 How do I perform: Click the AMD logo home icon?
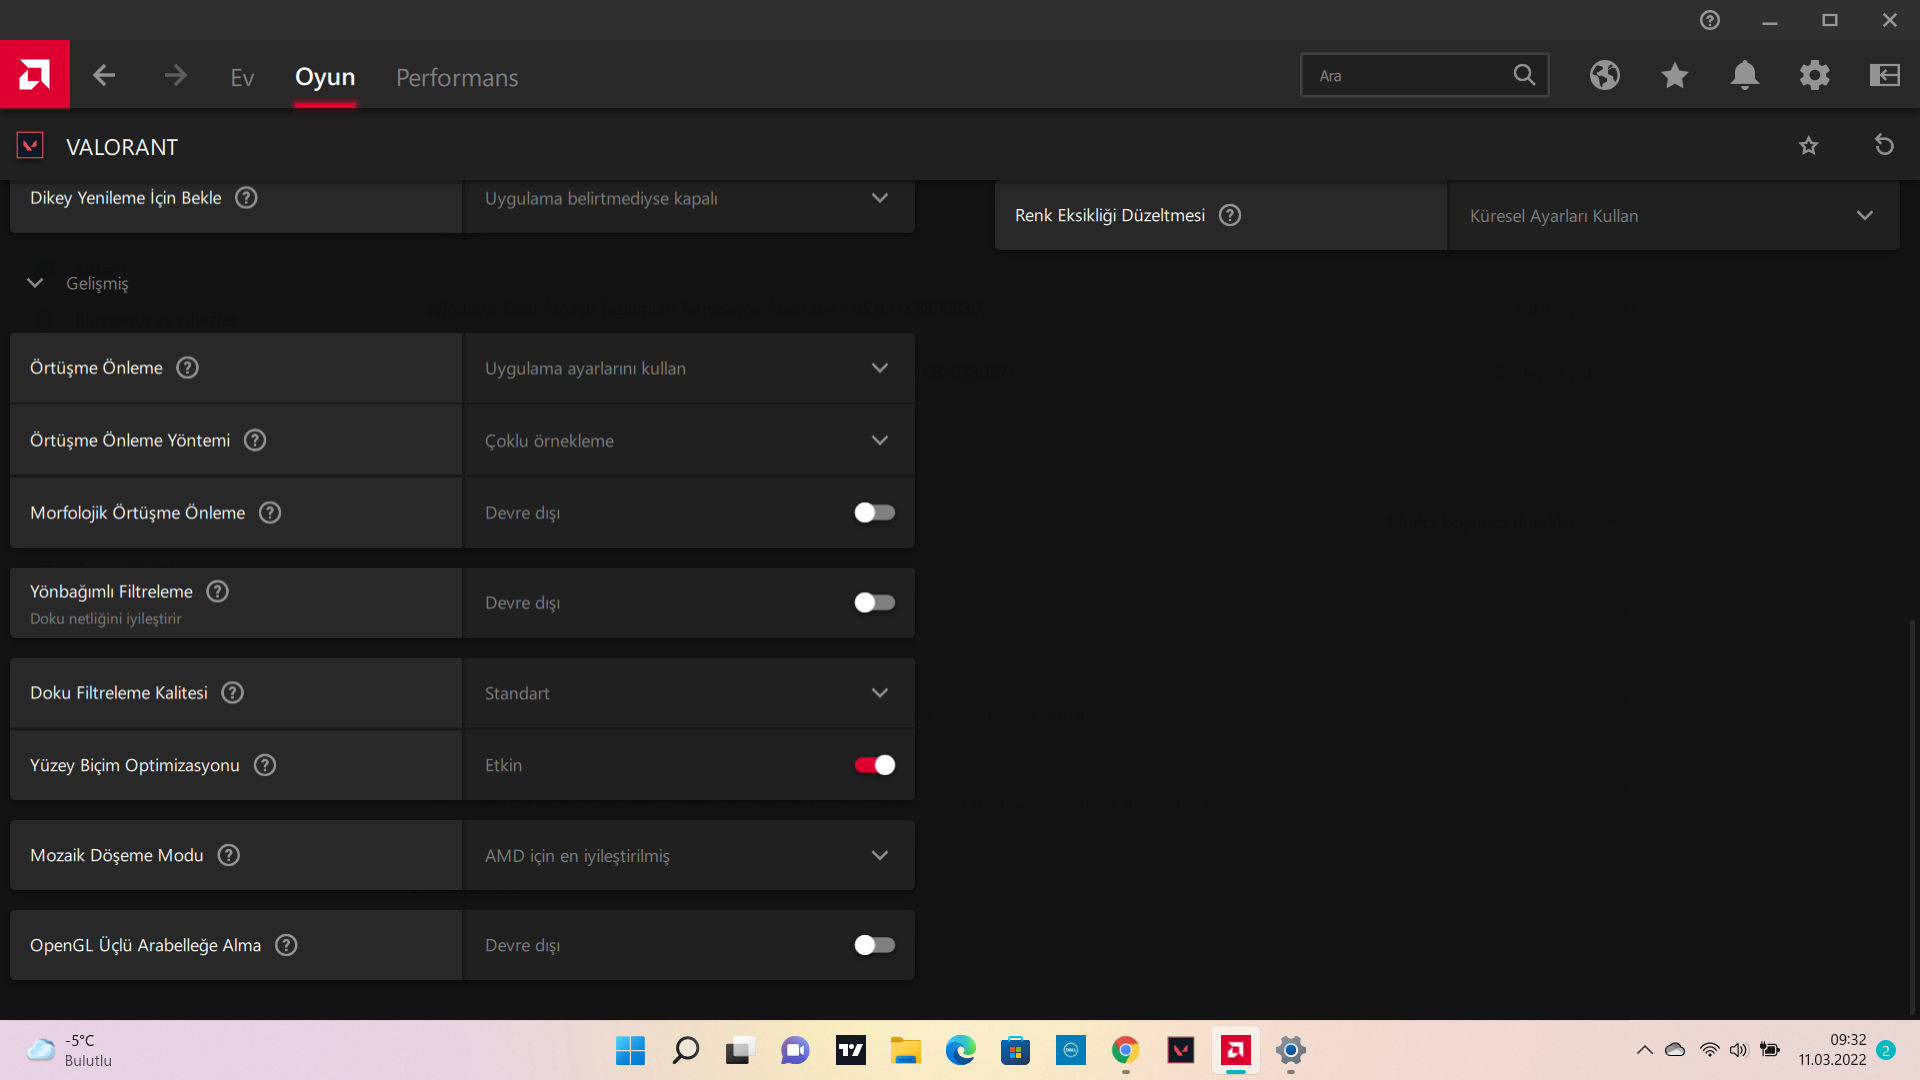[34, 75]
